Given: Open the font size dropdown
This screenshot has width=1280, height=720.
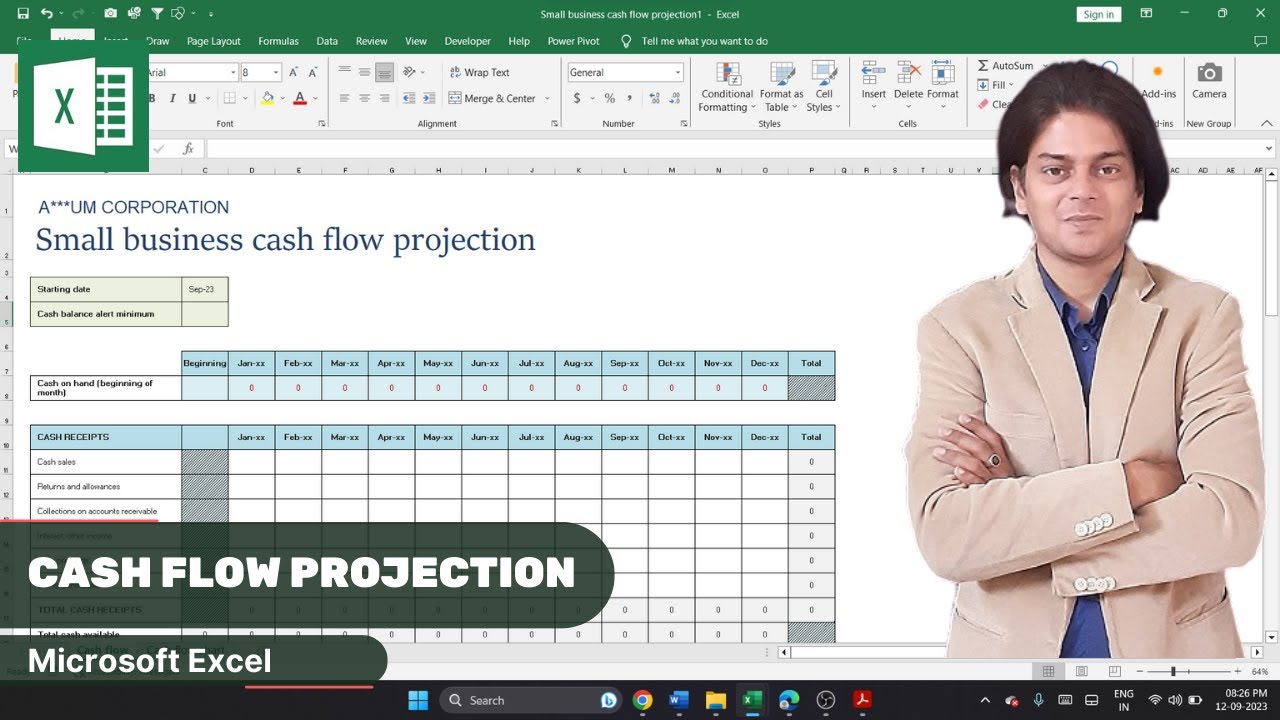Looking at the screenshot, I should [276, 72].
